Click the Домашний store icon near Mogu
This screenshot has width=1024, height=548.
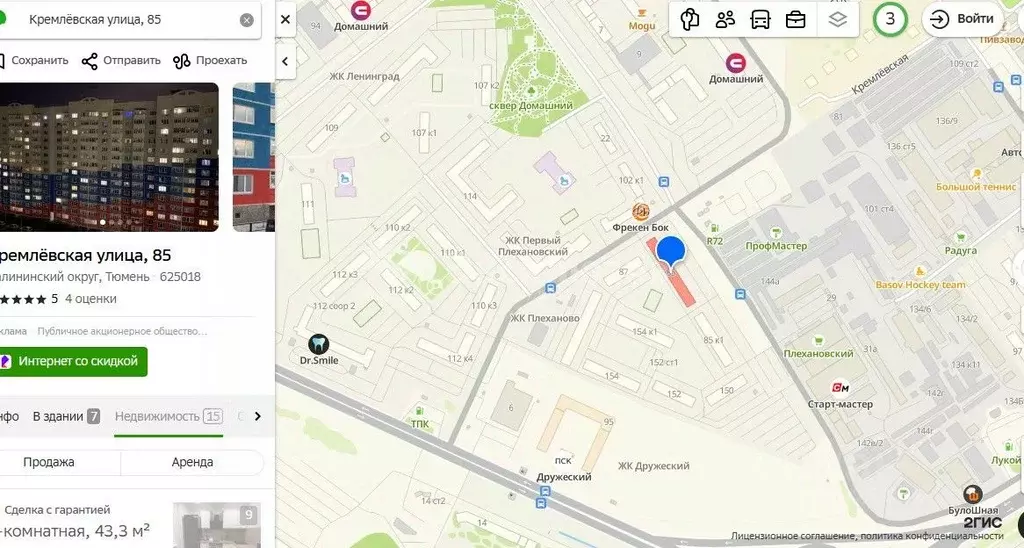(x=736, y=63)
